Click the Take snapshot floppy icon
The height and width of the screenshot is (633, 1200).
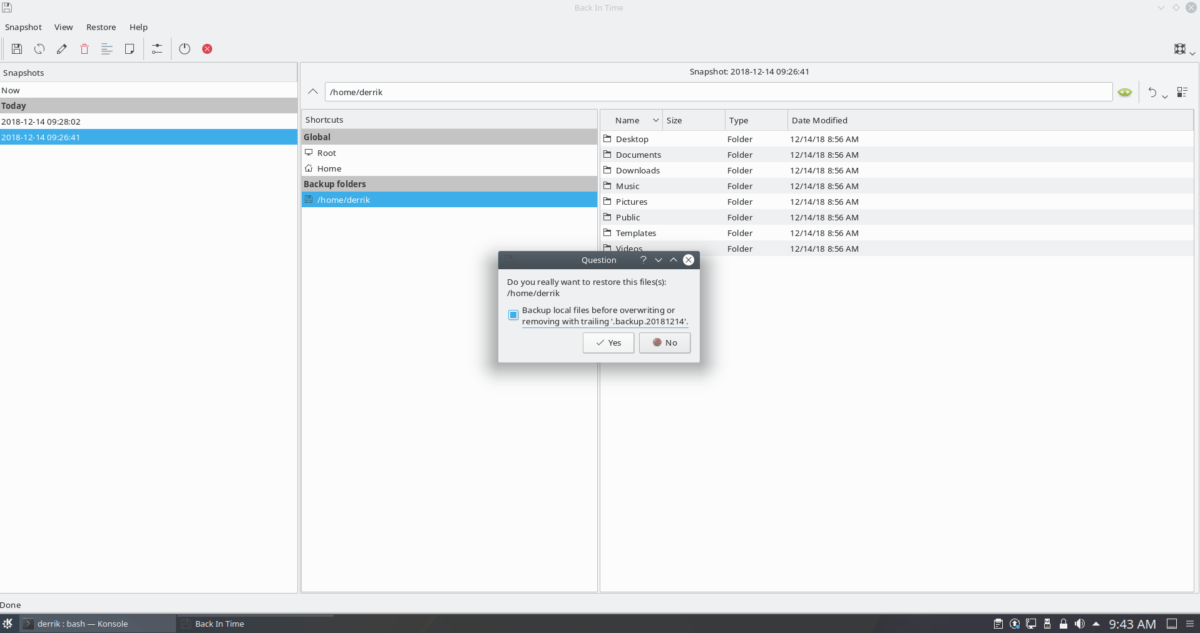tap(17, 48)
